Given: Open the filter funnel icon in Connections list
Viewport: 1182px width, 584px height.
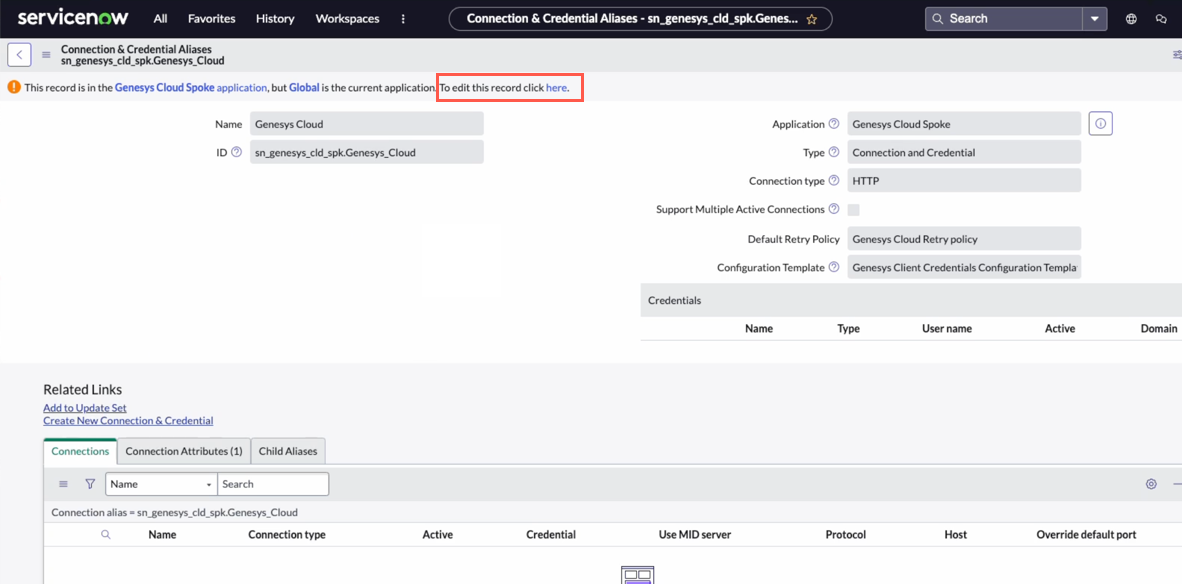Looking at the screenshot, I should [x=90, y=484].
